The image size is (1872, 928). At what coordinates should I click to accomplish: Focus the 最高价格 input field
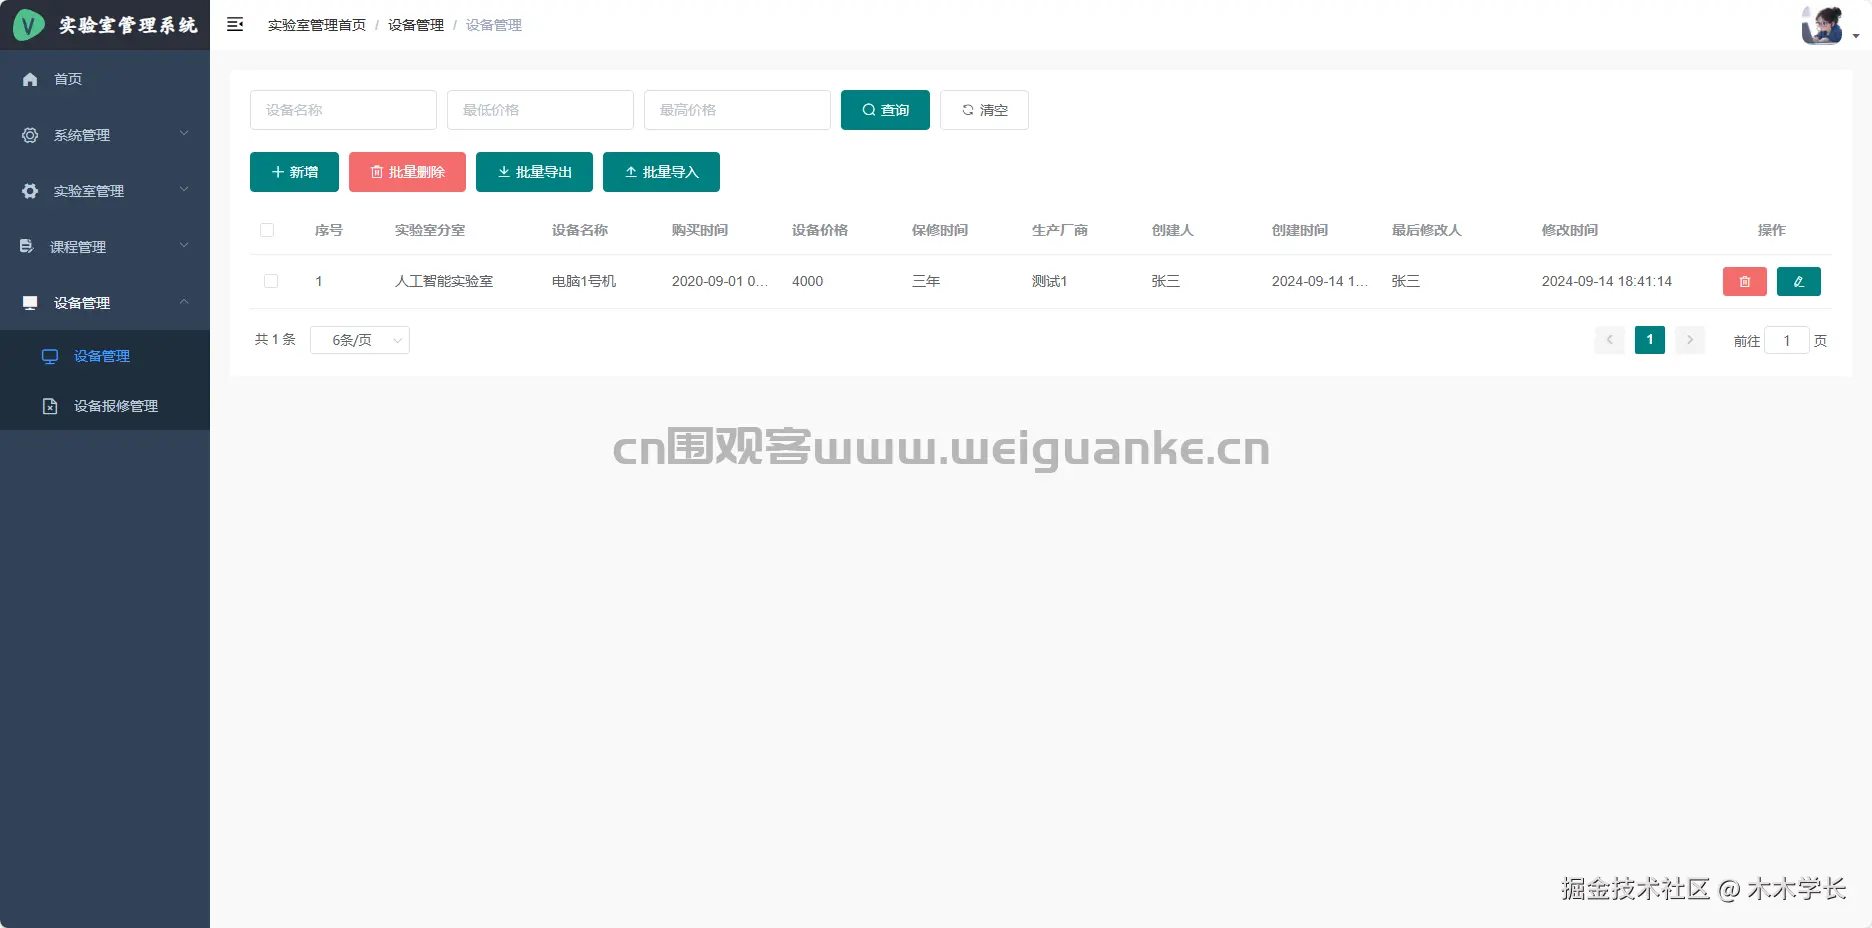coord(737,110)
